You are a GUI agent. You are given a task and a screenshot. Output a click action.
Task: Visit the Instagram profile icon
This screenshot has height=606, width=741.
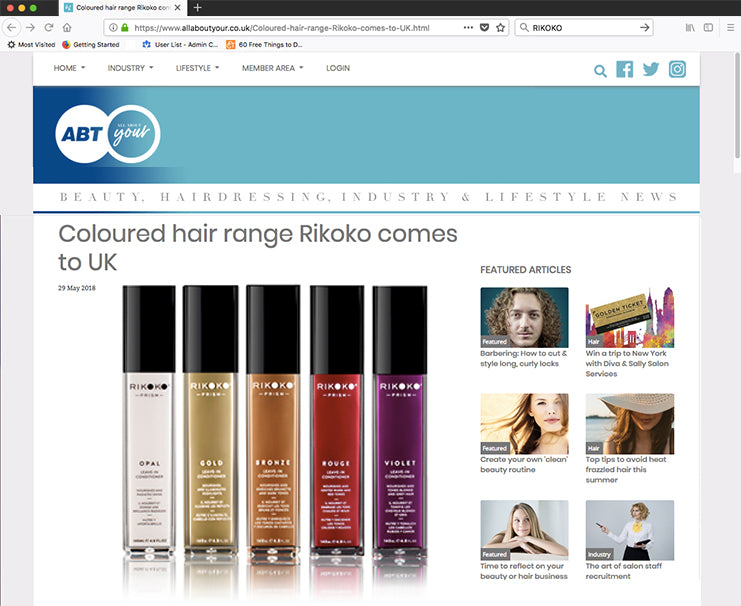pyautogui.click(x=677, y=69)
